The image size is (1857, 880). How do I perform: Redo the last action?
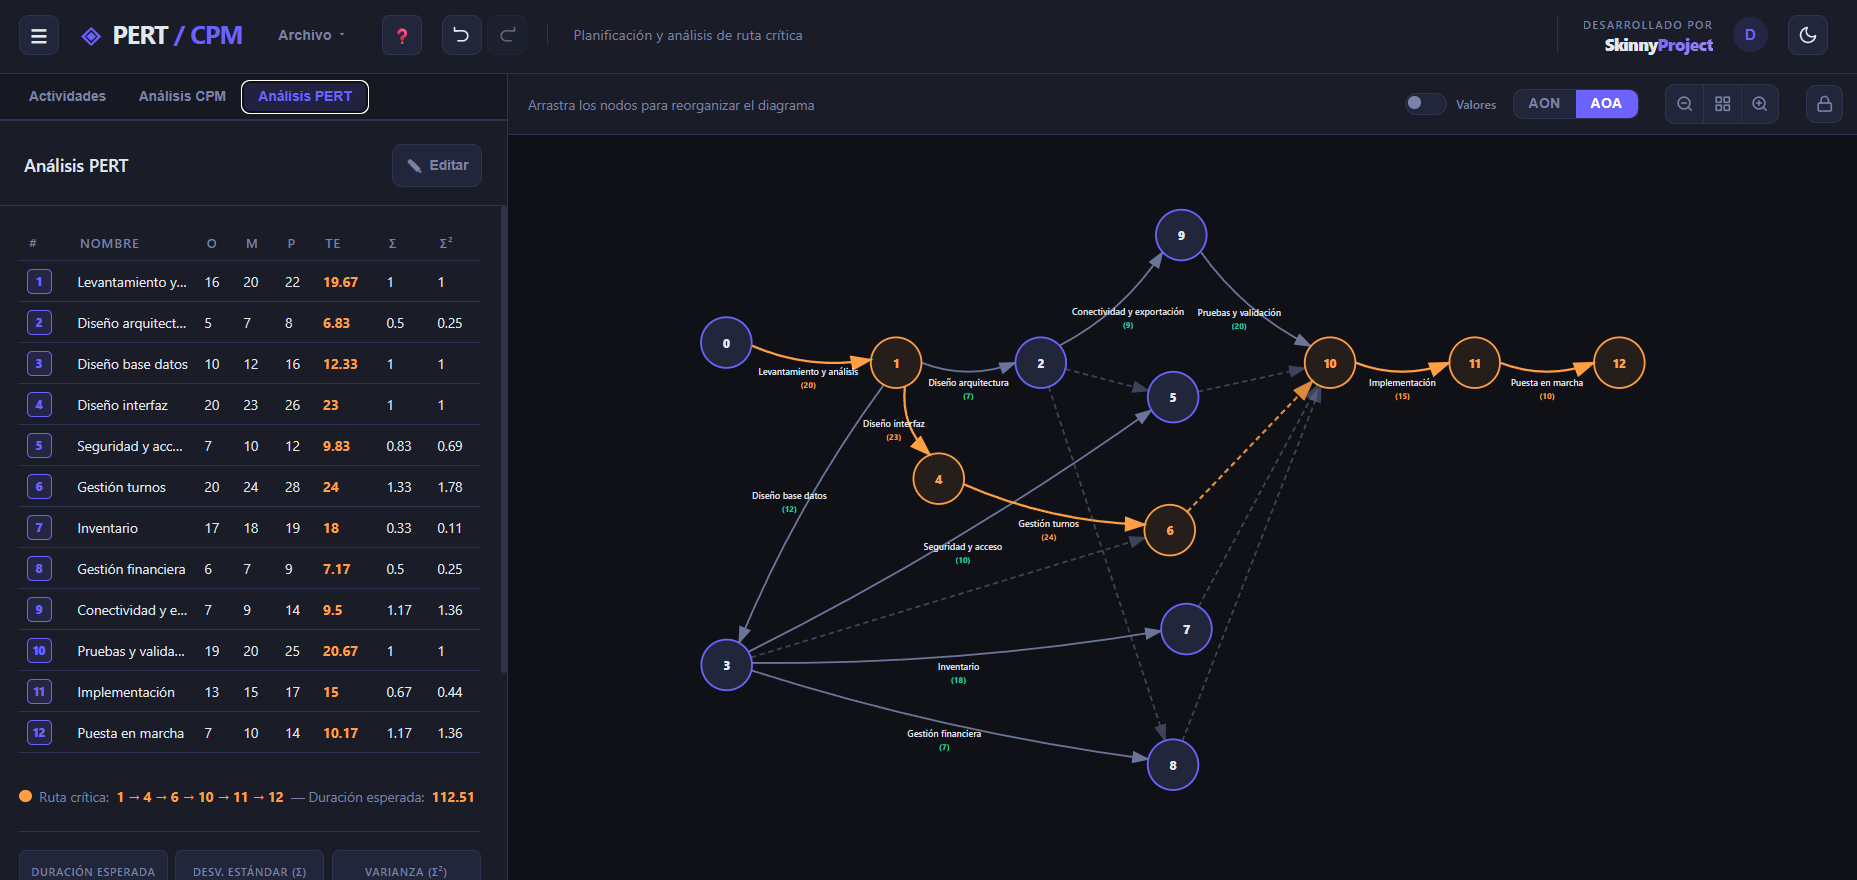tap(507, 36)
